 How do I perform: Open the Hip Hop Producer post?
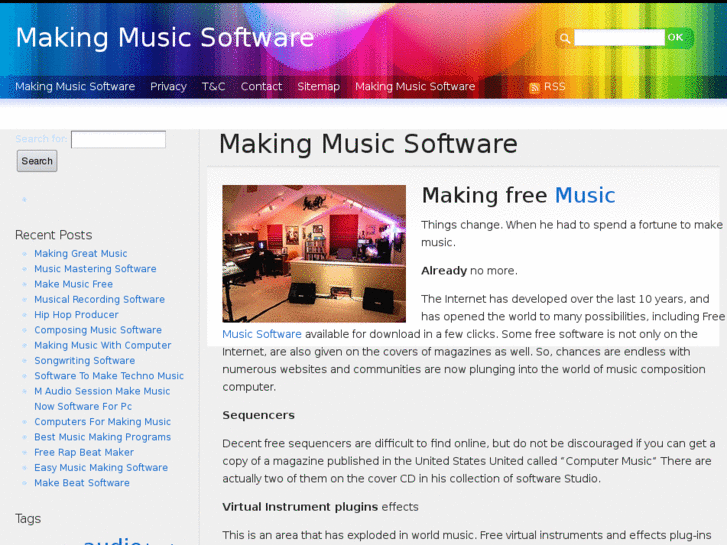(76, 314)
